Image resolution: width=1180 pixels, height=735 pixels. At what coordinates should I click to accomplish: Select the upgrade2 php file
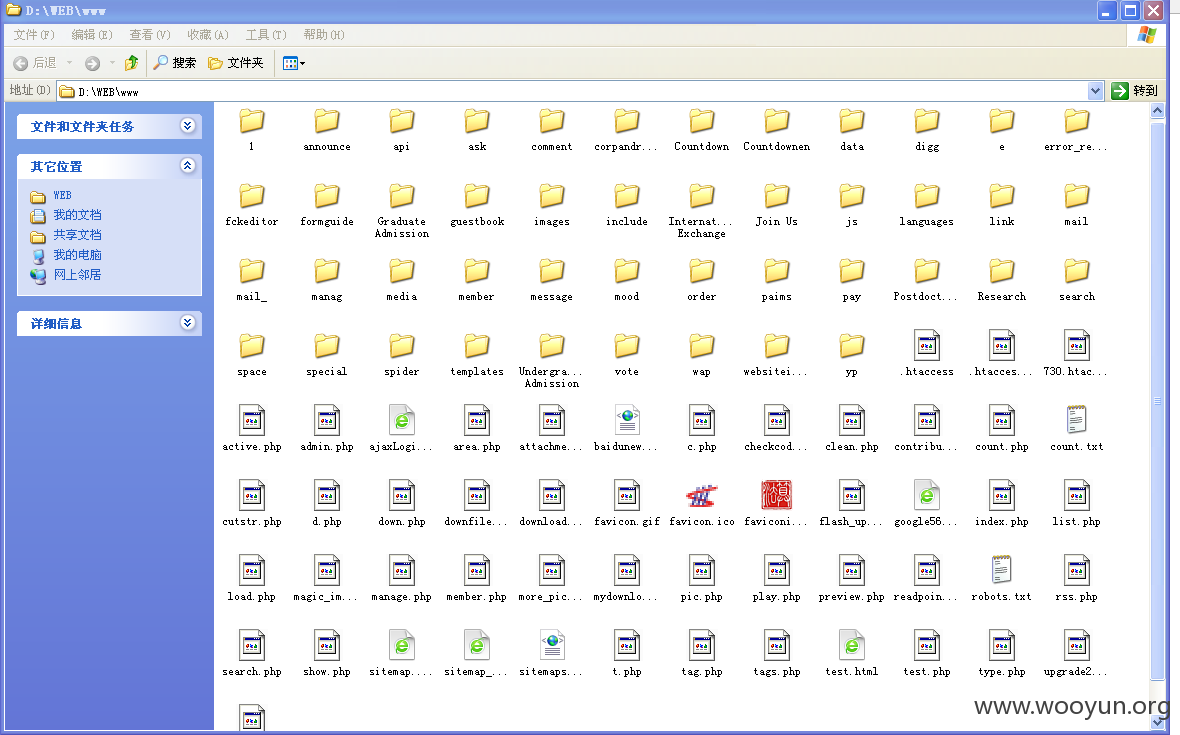coord(1077,654)
